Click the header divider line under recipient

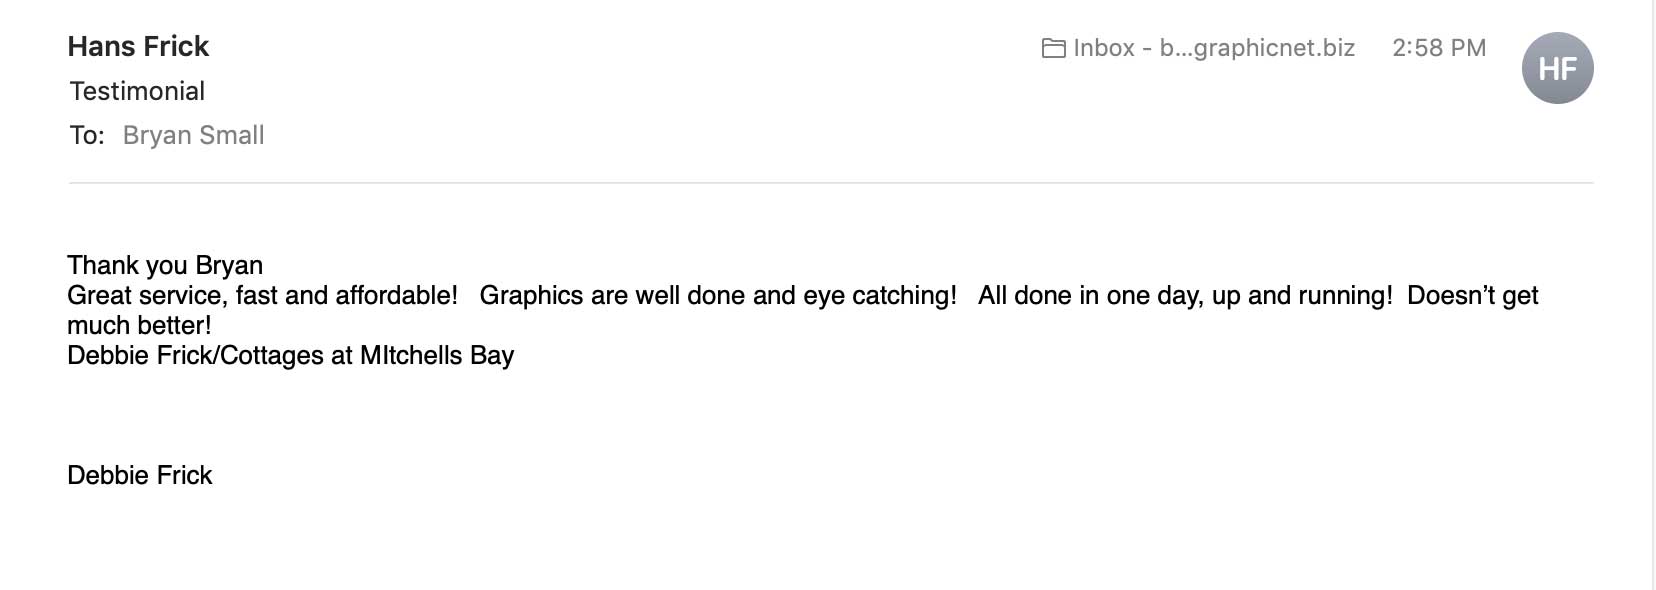[x=830, y=183]
